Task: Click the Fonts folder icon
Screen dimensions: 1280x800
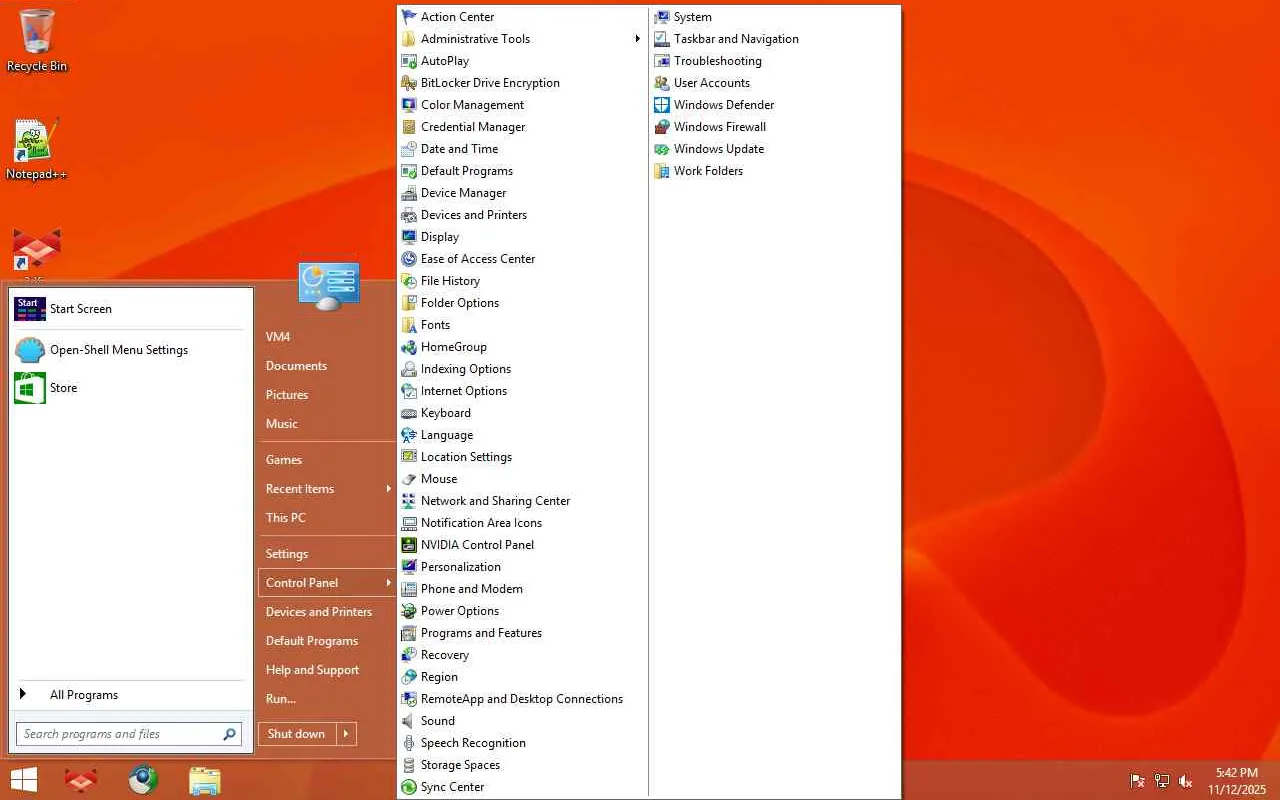Action: coord(408,325)
